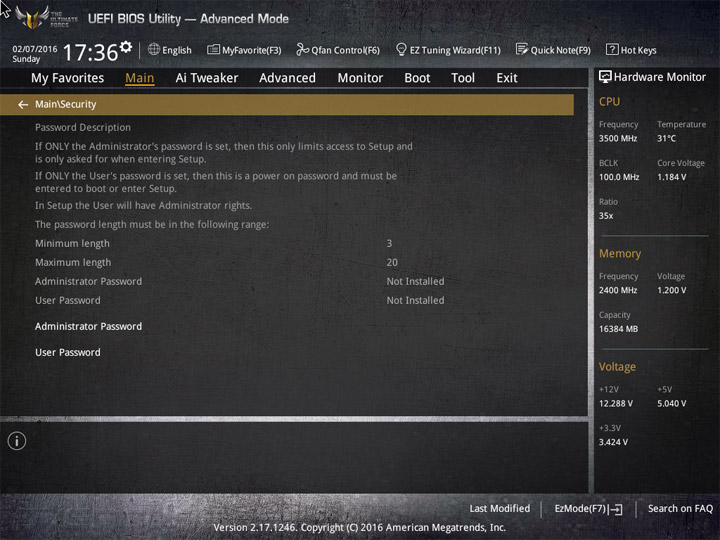The image size is (720, 540).
Task: Click the Memory frequency 2400 MHz value
Action: pos(618,290)
